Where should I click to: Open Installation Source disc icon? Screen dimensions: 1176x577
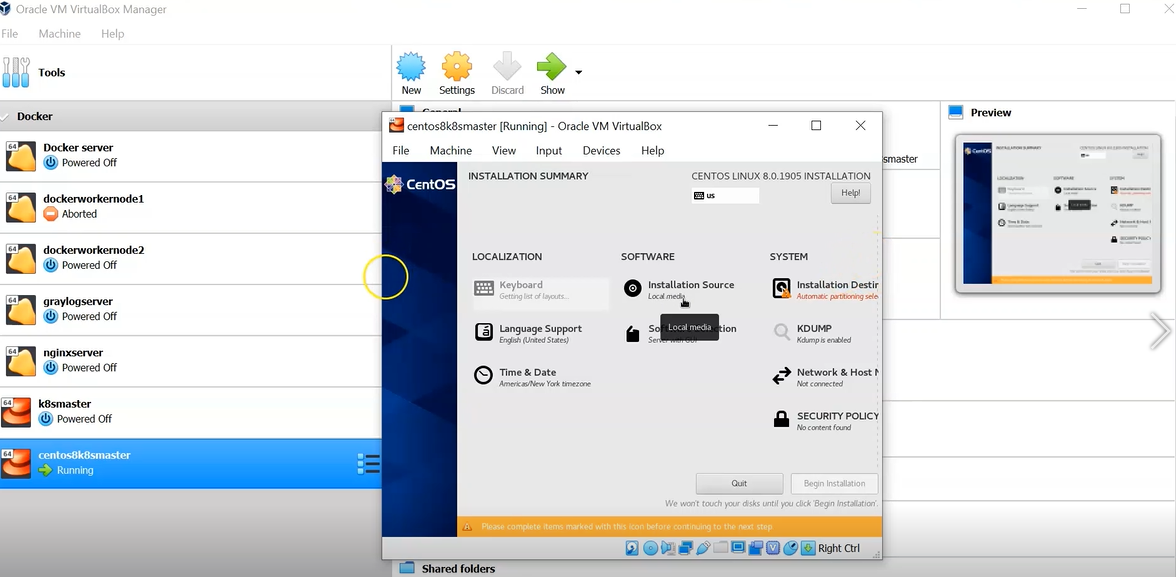633,288
